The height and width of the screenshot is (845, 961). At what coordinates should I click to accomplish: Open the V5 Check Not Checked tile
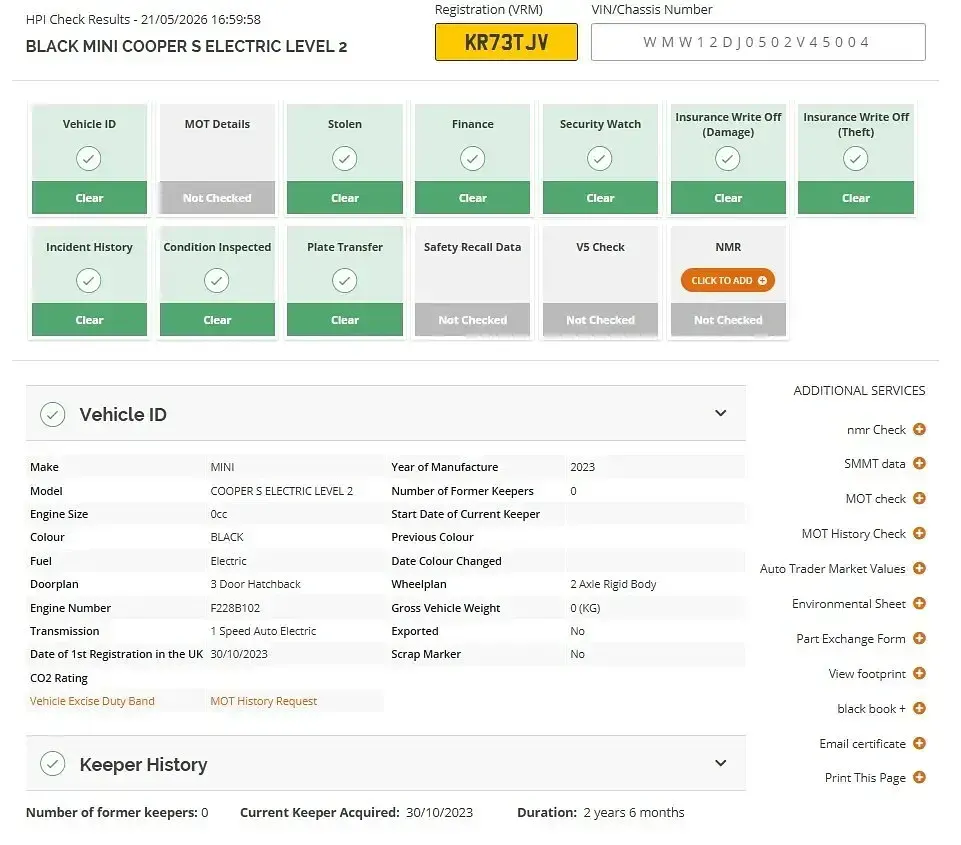pyautogui.click(x=600, y=281)
